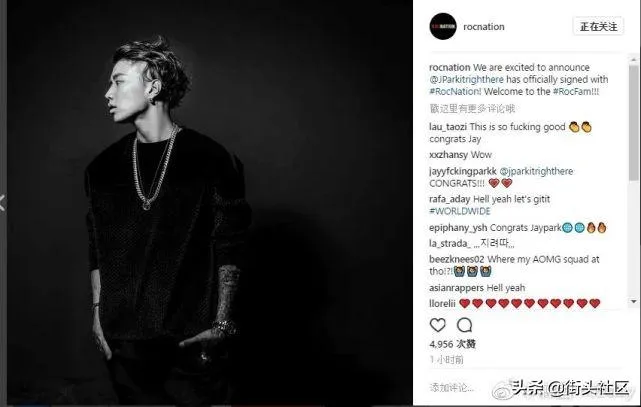
Task: Open jayyfckingparkk commenter profile
Action: pyautogui.click(x=463, y=171)
